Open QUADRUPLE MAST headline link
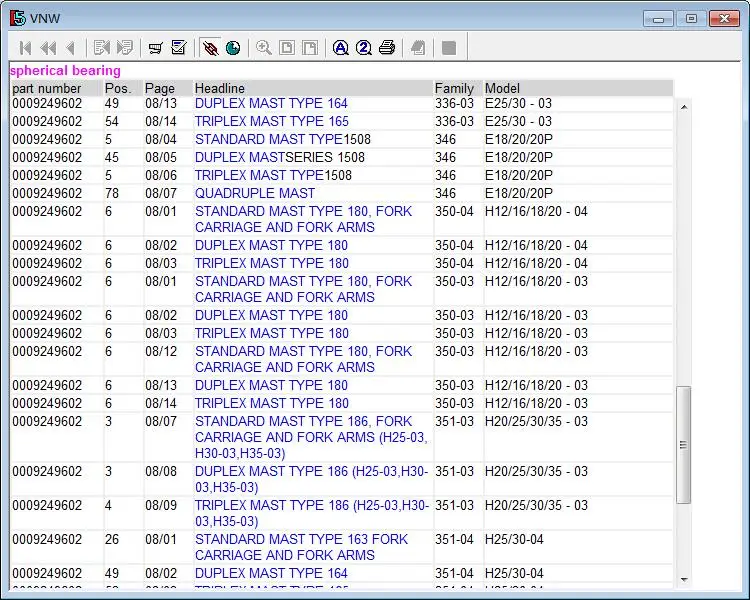This screenshot has height=600, width=750. tap(254, 193)
